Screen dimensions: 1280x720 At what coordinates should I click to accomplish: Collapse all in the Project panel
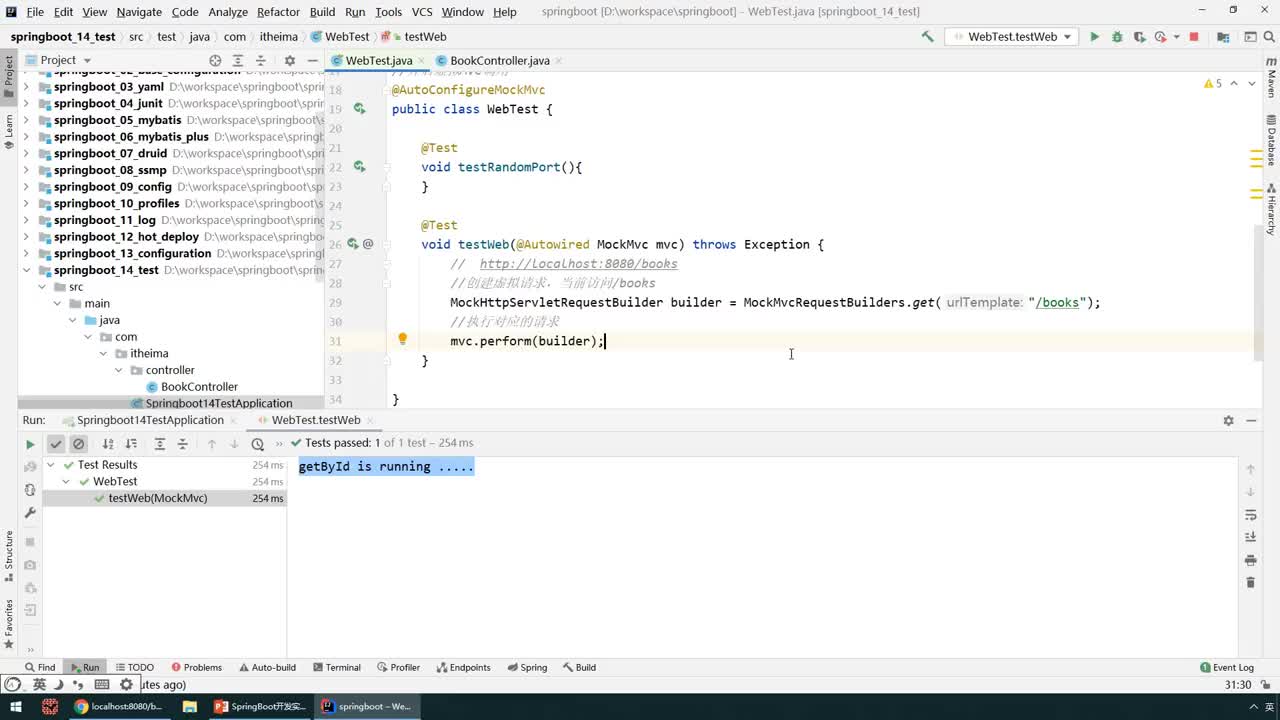261,60
